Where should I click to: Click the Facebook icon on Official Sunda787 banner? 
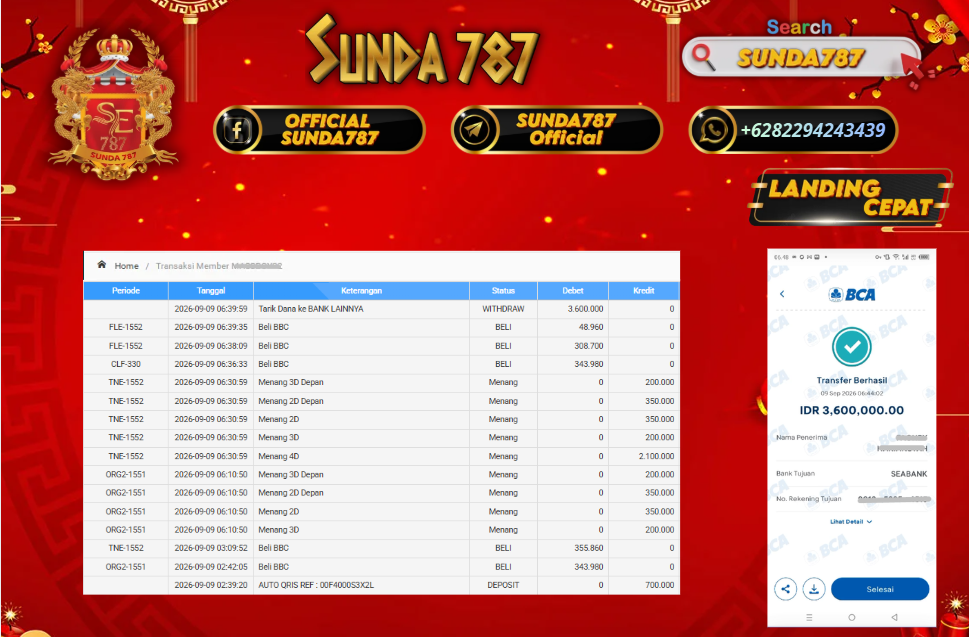coord(237,130)
